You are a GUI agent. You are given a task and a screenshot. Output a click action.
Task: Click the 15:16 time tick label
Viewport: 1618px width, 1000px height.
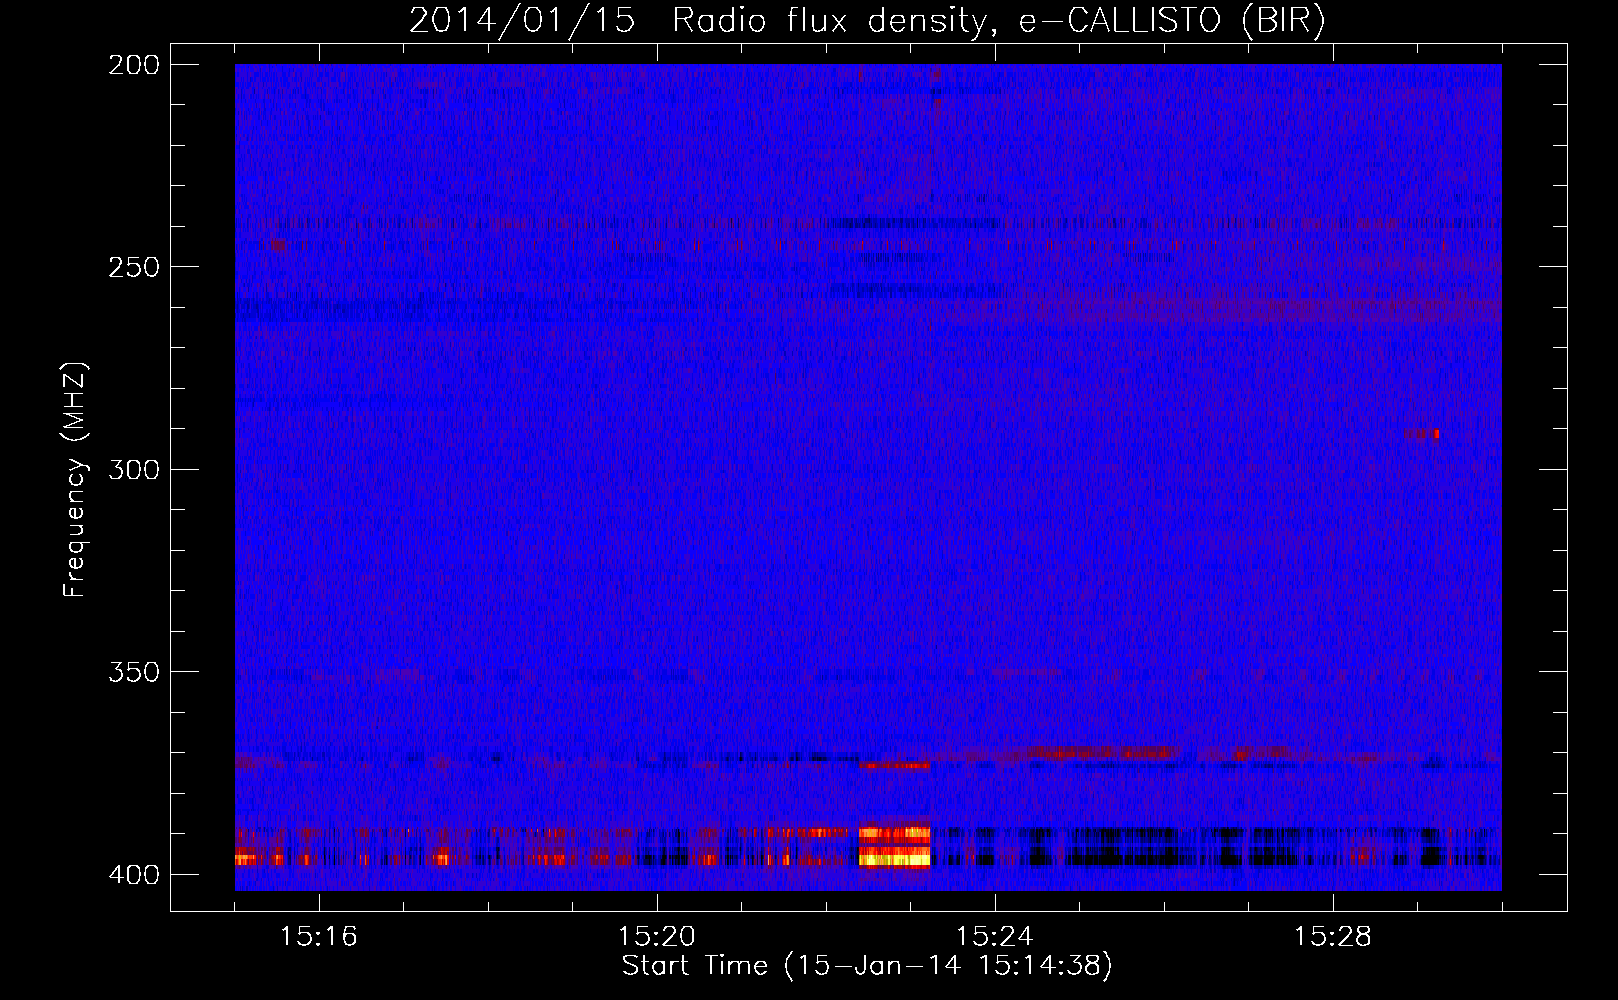319,936
